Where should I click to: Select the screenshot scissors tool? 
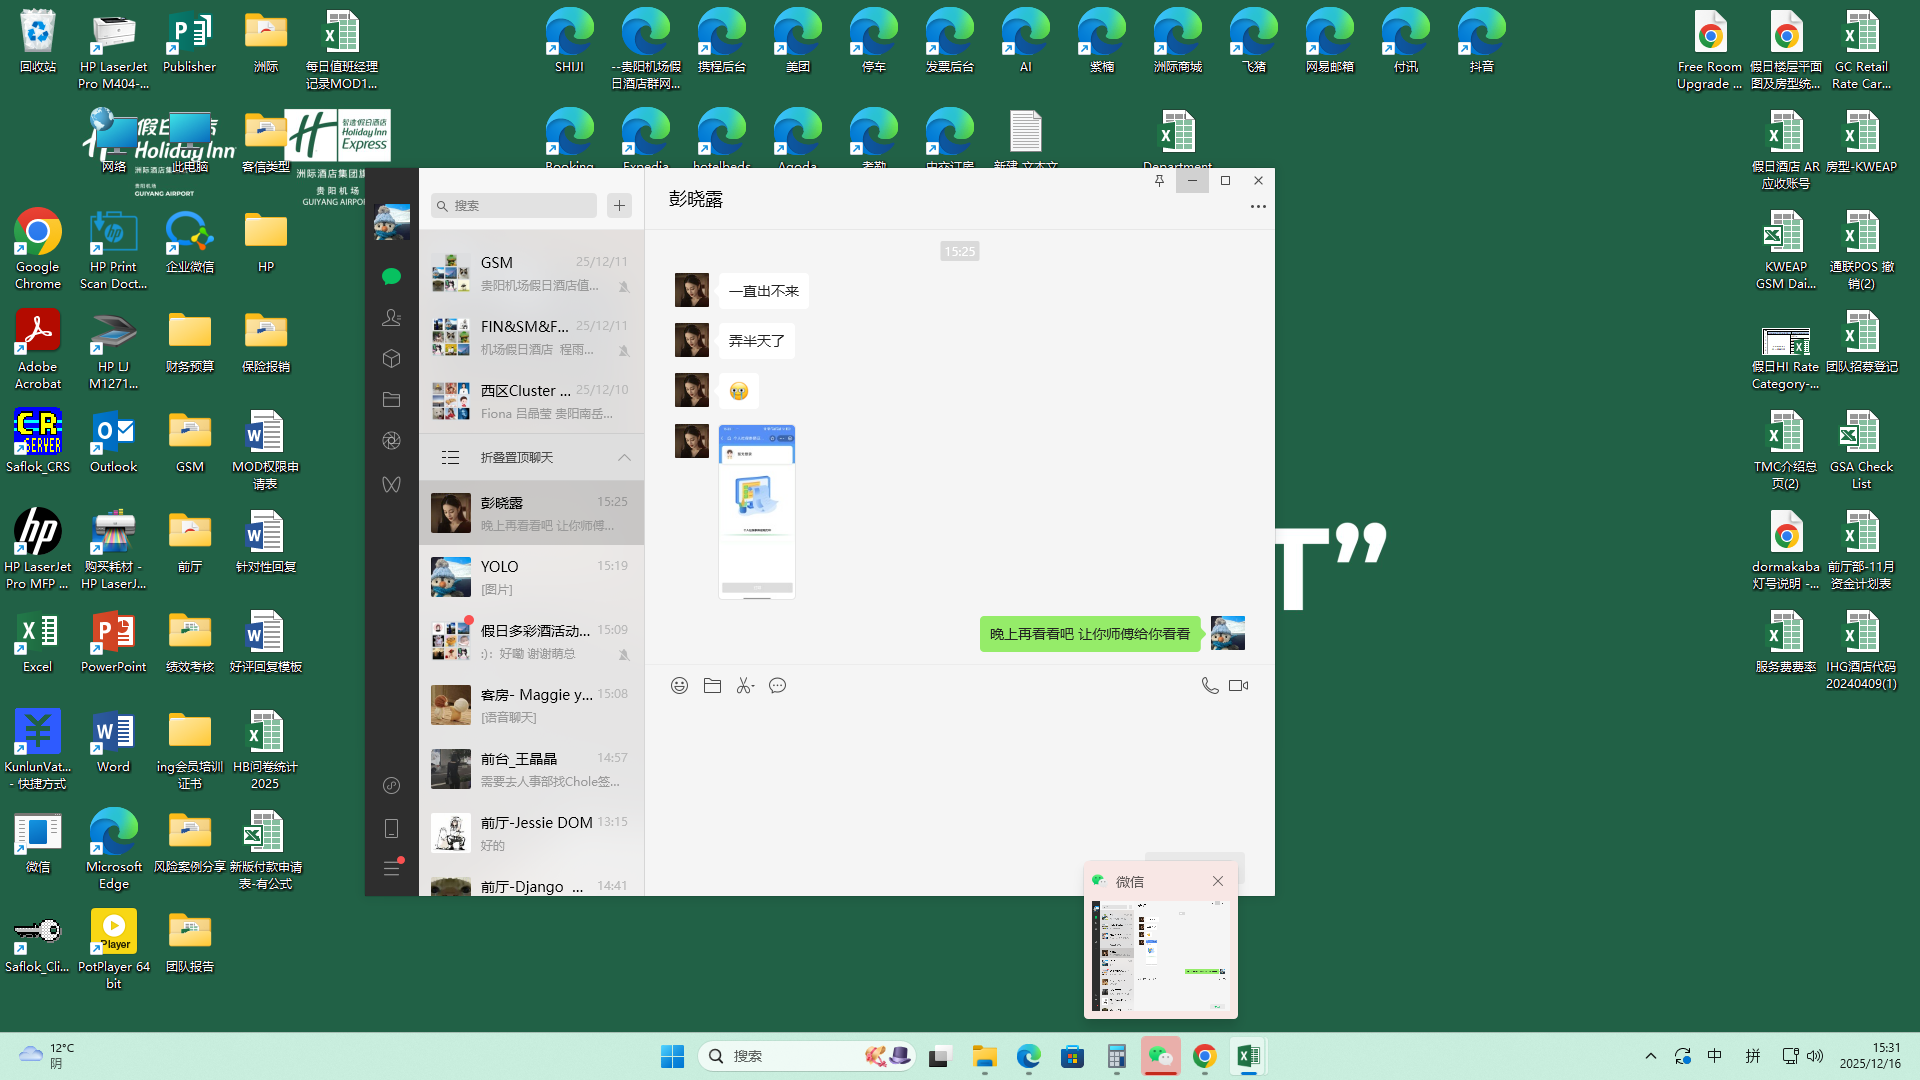click(x=745, y=686)
